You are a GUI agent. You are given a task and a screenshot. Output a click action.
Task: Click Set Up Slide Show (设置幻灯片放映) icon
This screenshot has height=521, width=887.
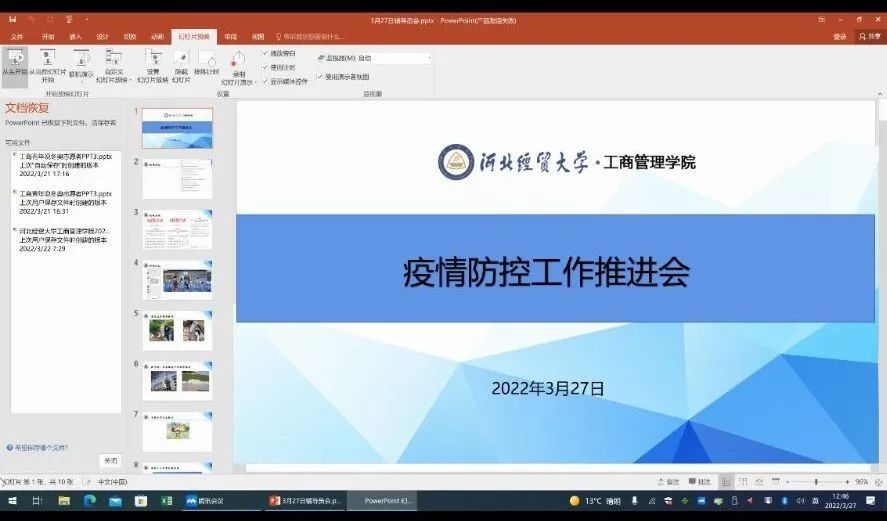pyautogui.click(x=153, y=63)
